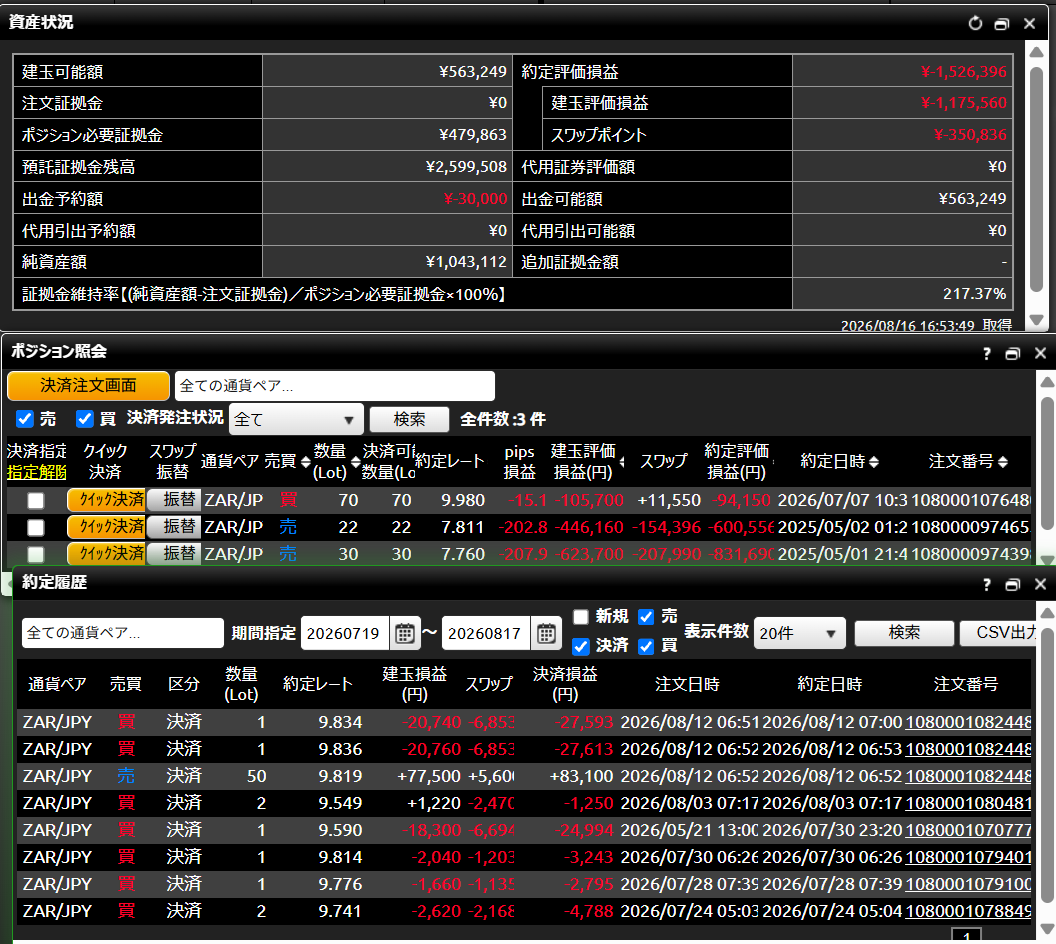
Task: Open calendar for end date 20260817
Action: click(546, 633)
